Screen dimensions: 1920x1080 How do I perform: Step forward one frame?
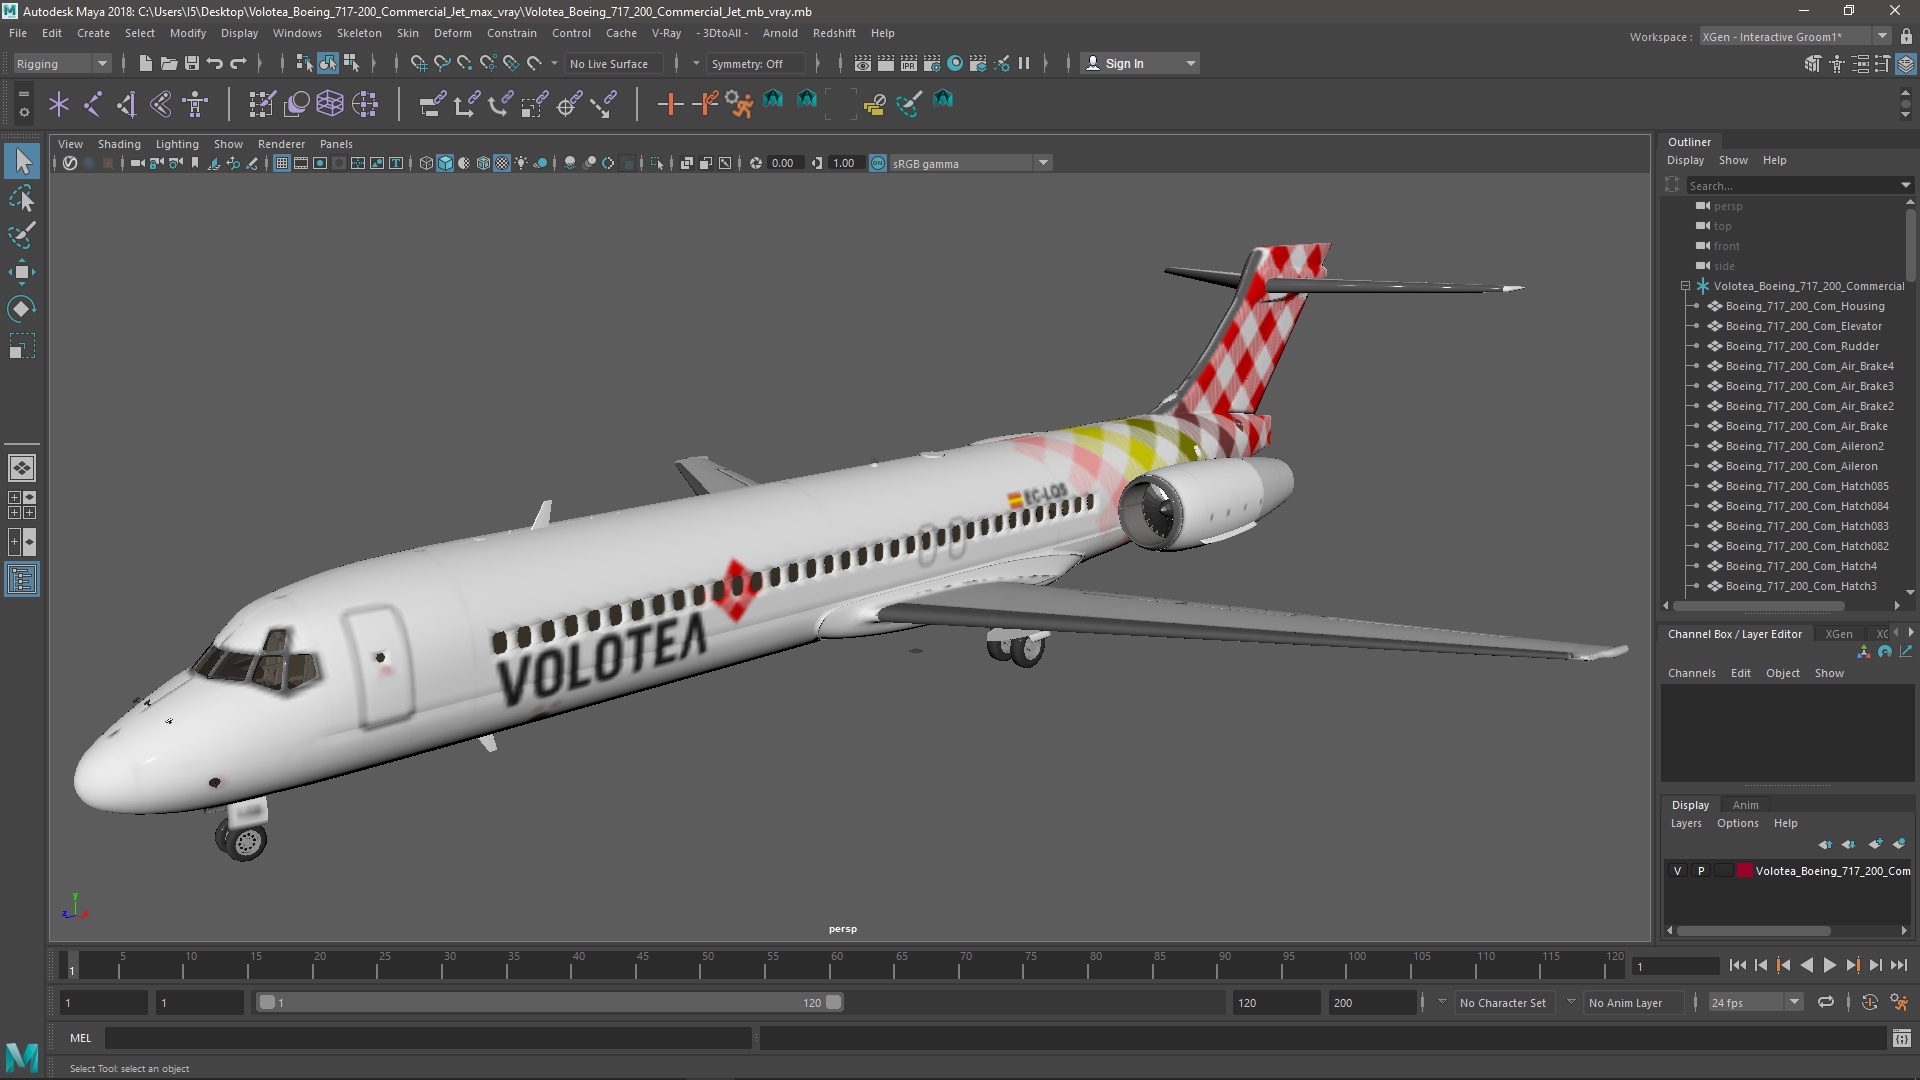[x=1875, y=965]
